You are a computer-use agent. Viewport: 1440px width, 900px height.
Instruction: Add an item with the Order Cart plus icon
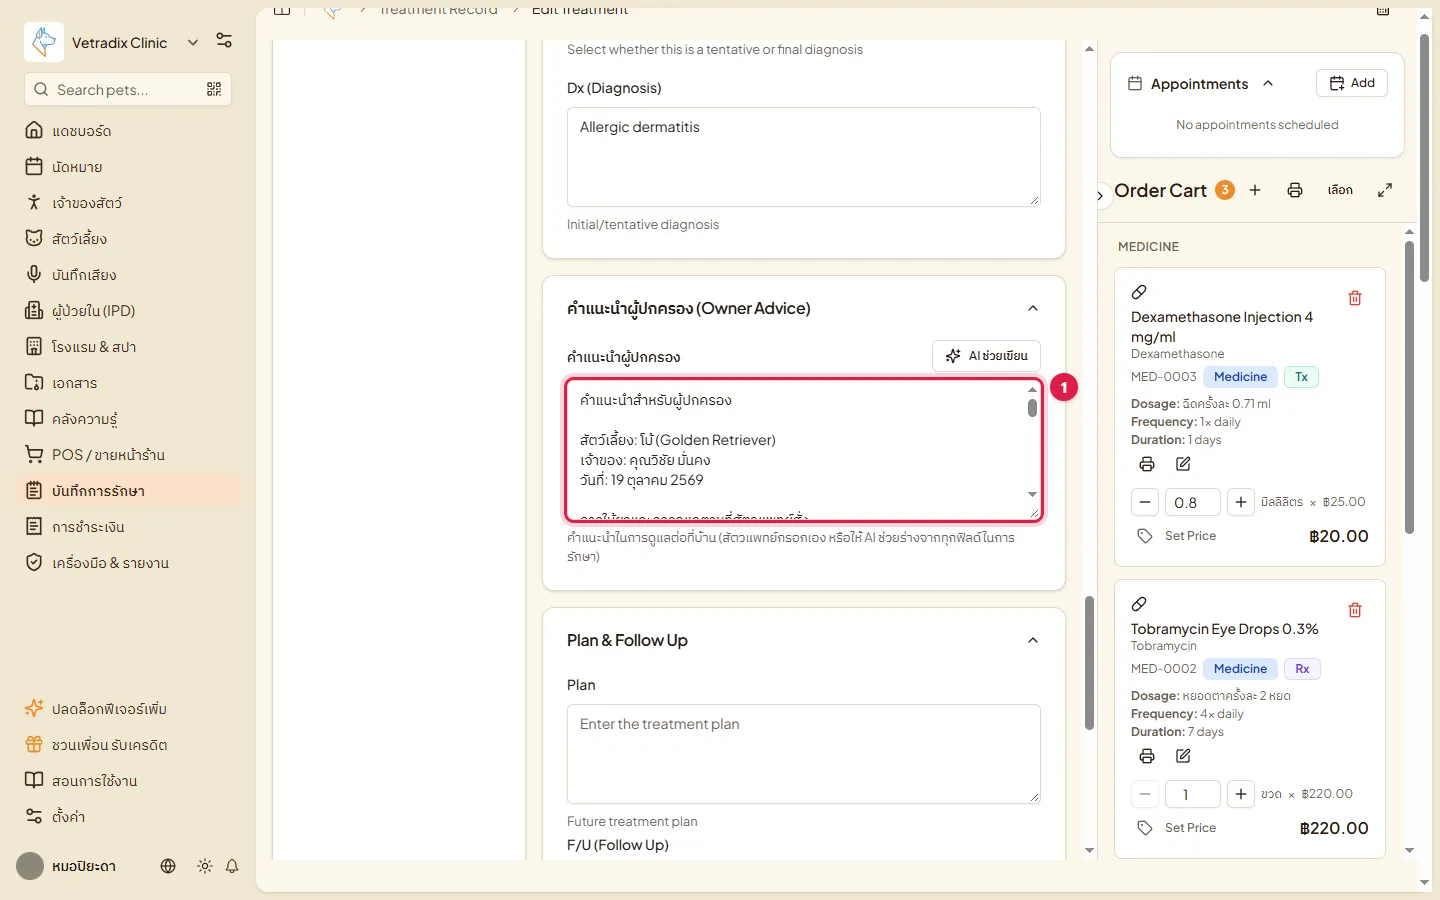(1255, 190)
